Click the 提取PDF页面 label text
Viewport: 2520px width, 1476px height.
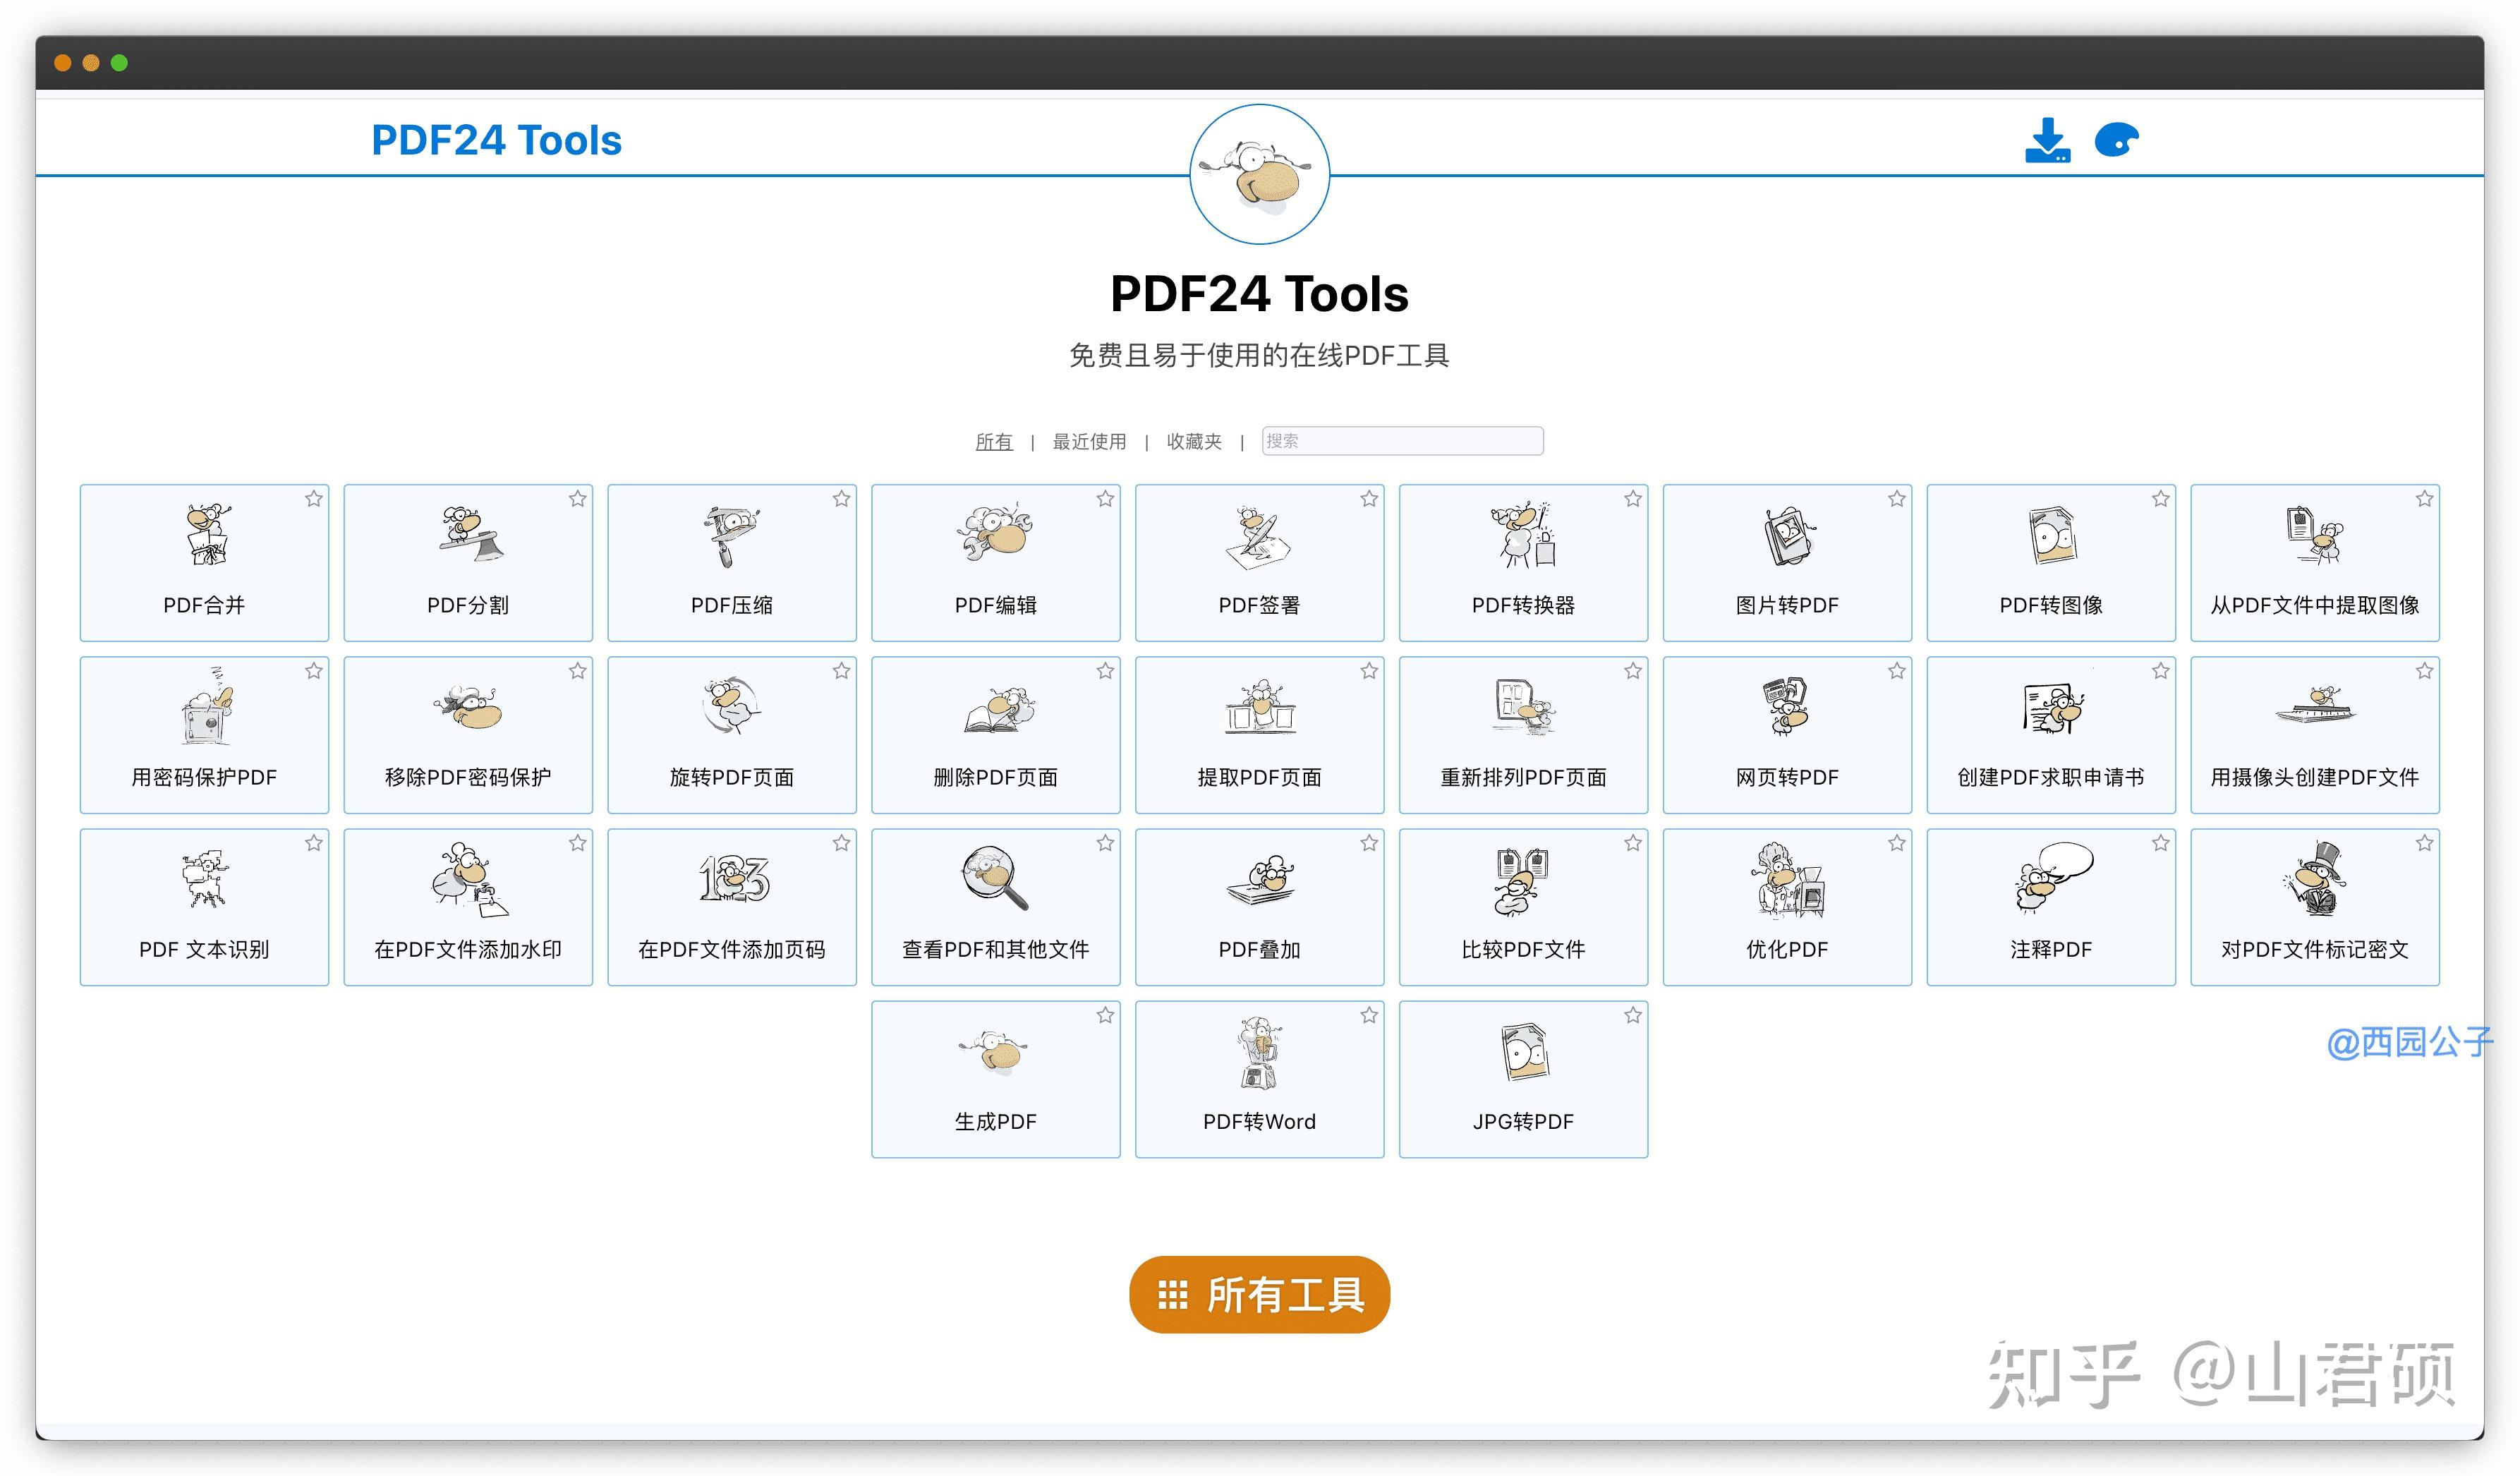[1259, 777]
